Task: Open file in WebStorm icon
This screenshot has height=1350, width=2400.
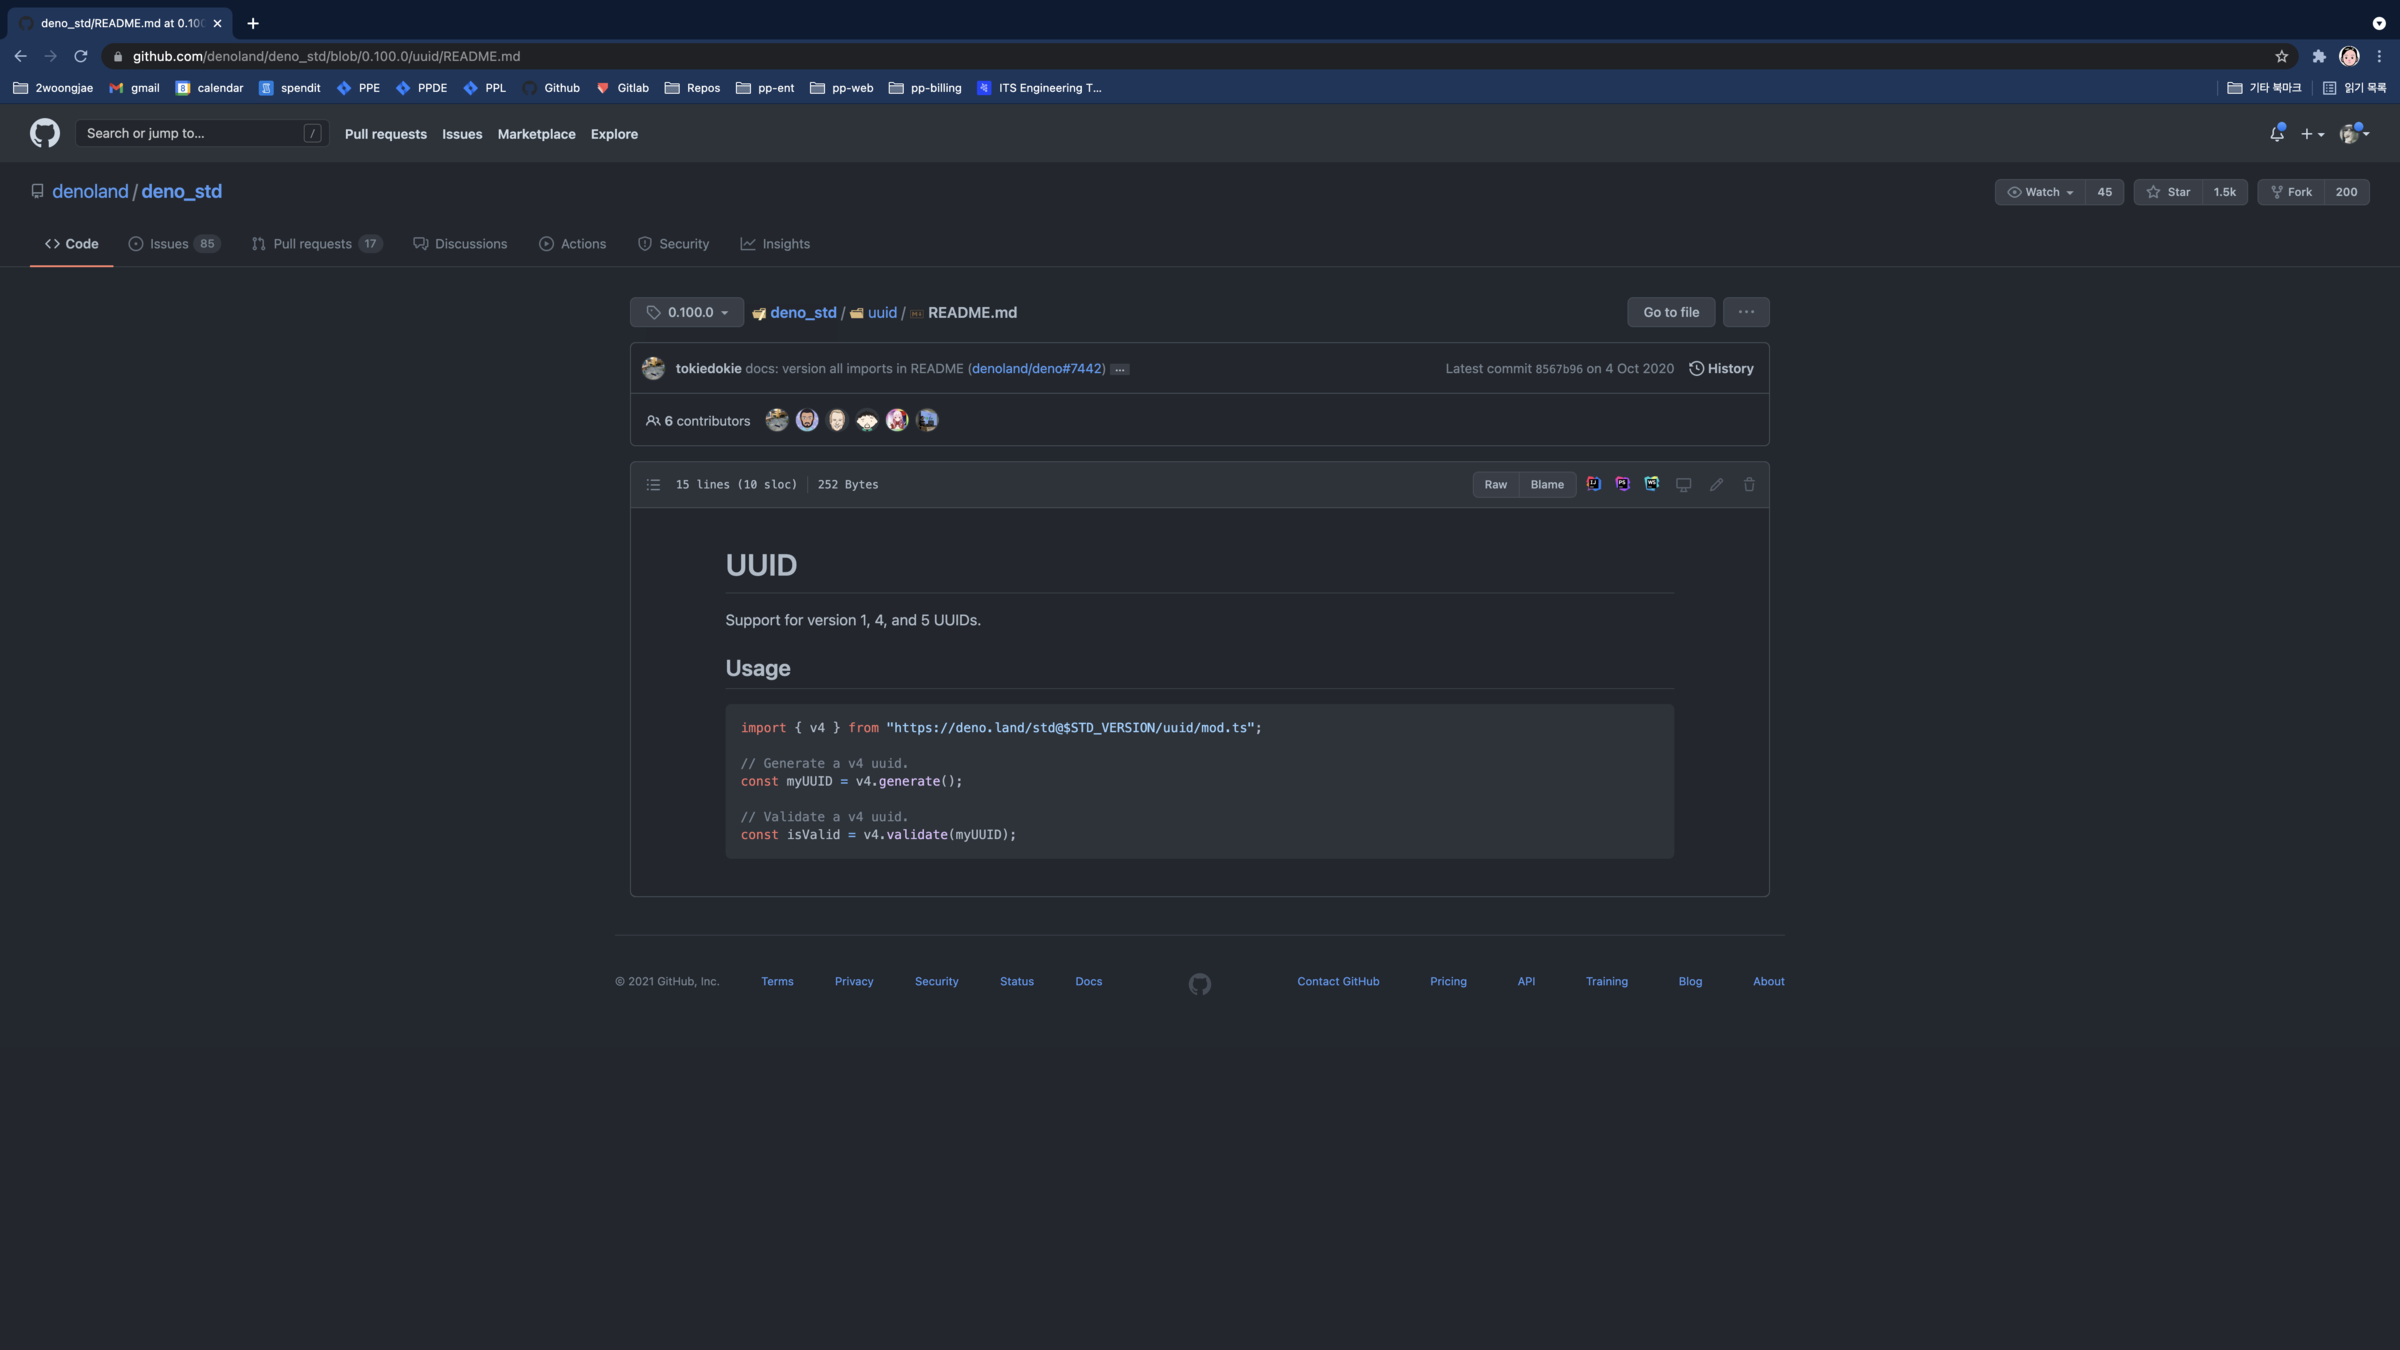Action: click(x=1652, y=484)
